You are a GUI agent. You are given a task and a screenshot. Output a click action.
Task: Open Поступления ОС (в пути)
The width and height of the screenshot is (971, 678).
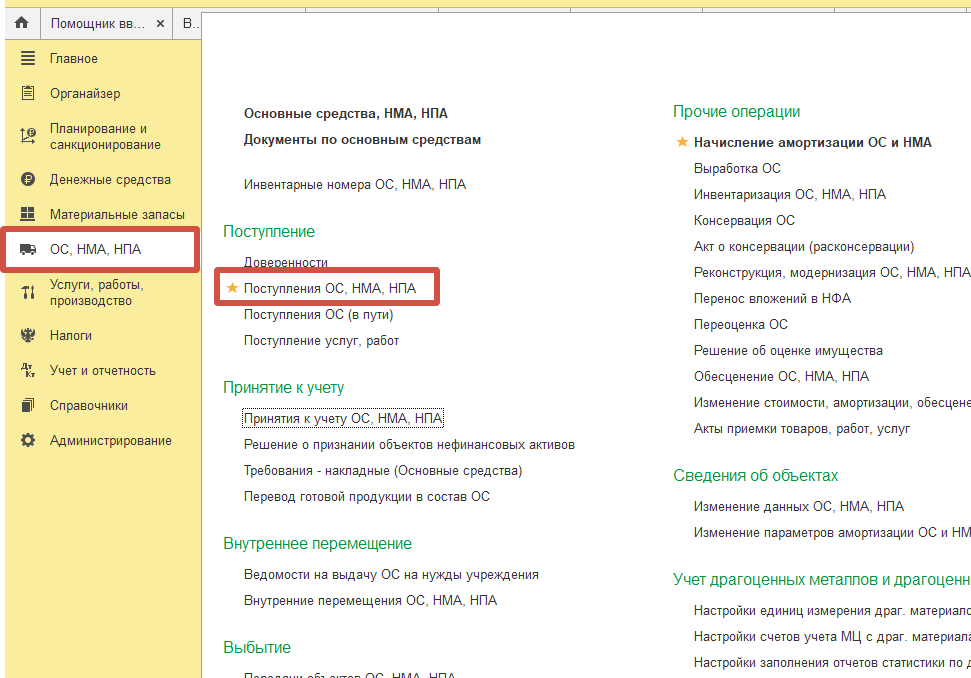[318, 315]
